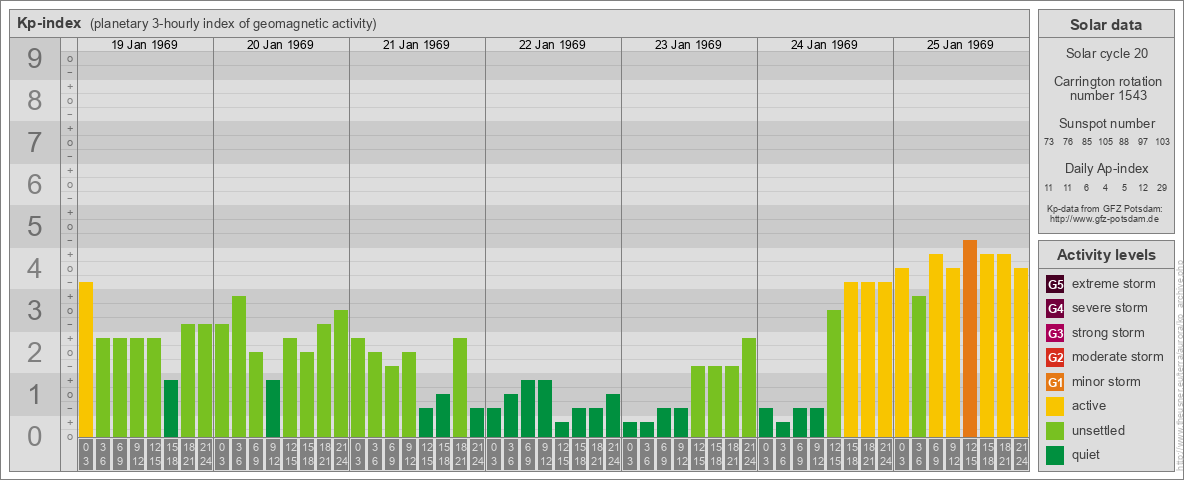Click the G3 strong storm badge
Screen dimensions: 1184x480
(1055, 333)
